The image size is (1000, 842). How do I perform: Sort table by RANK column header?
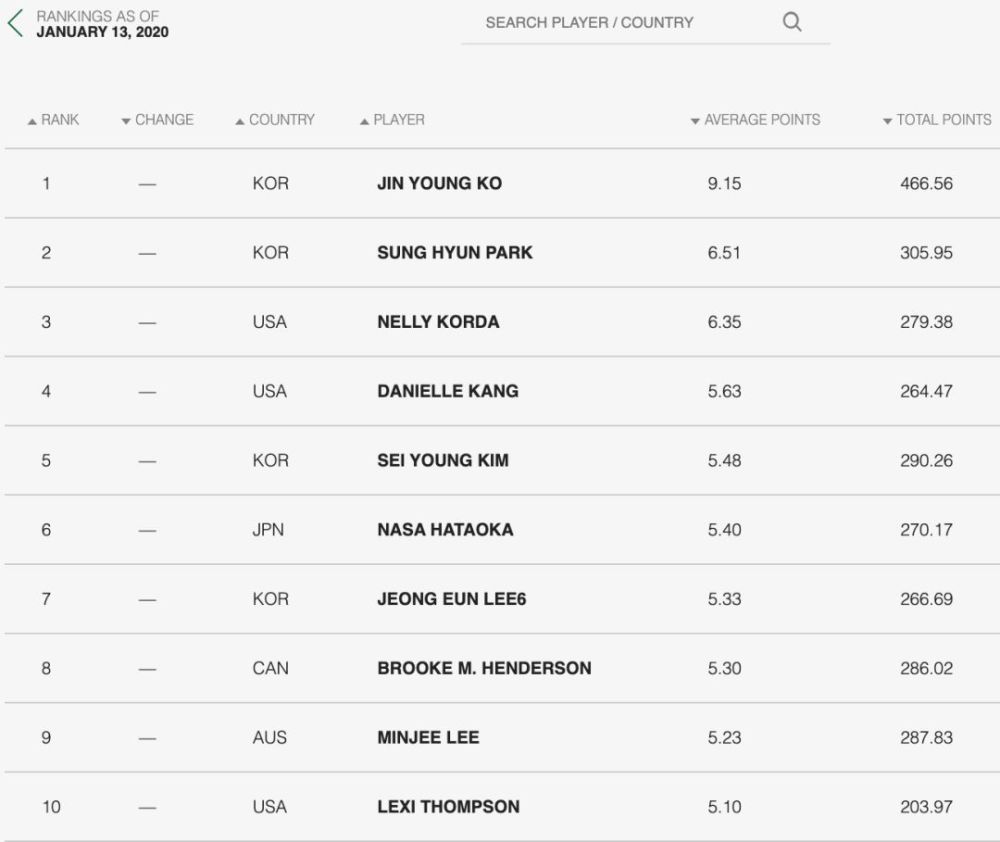[60, 120]
